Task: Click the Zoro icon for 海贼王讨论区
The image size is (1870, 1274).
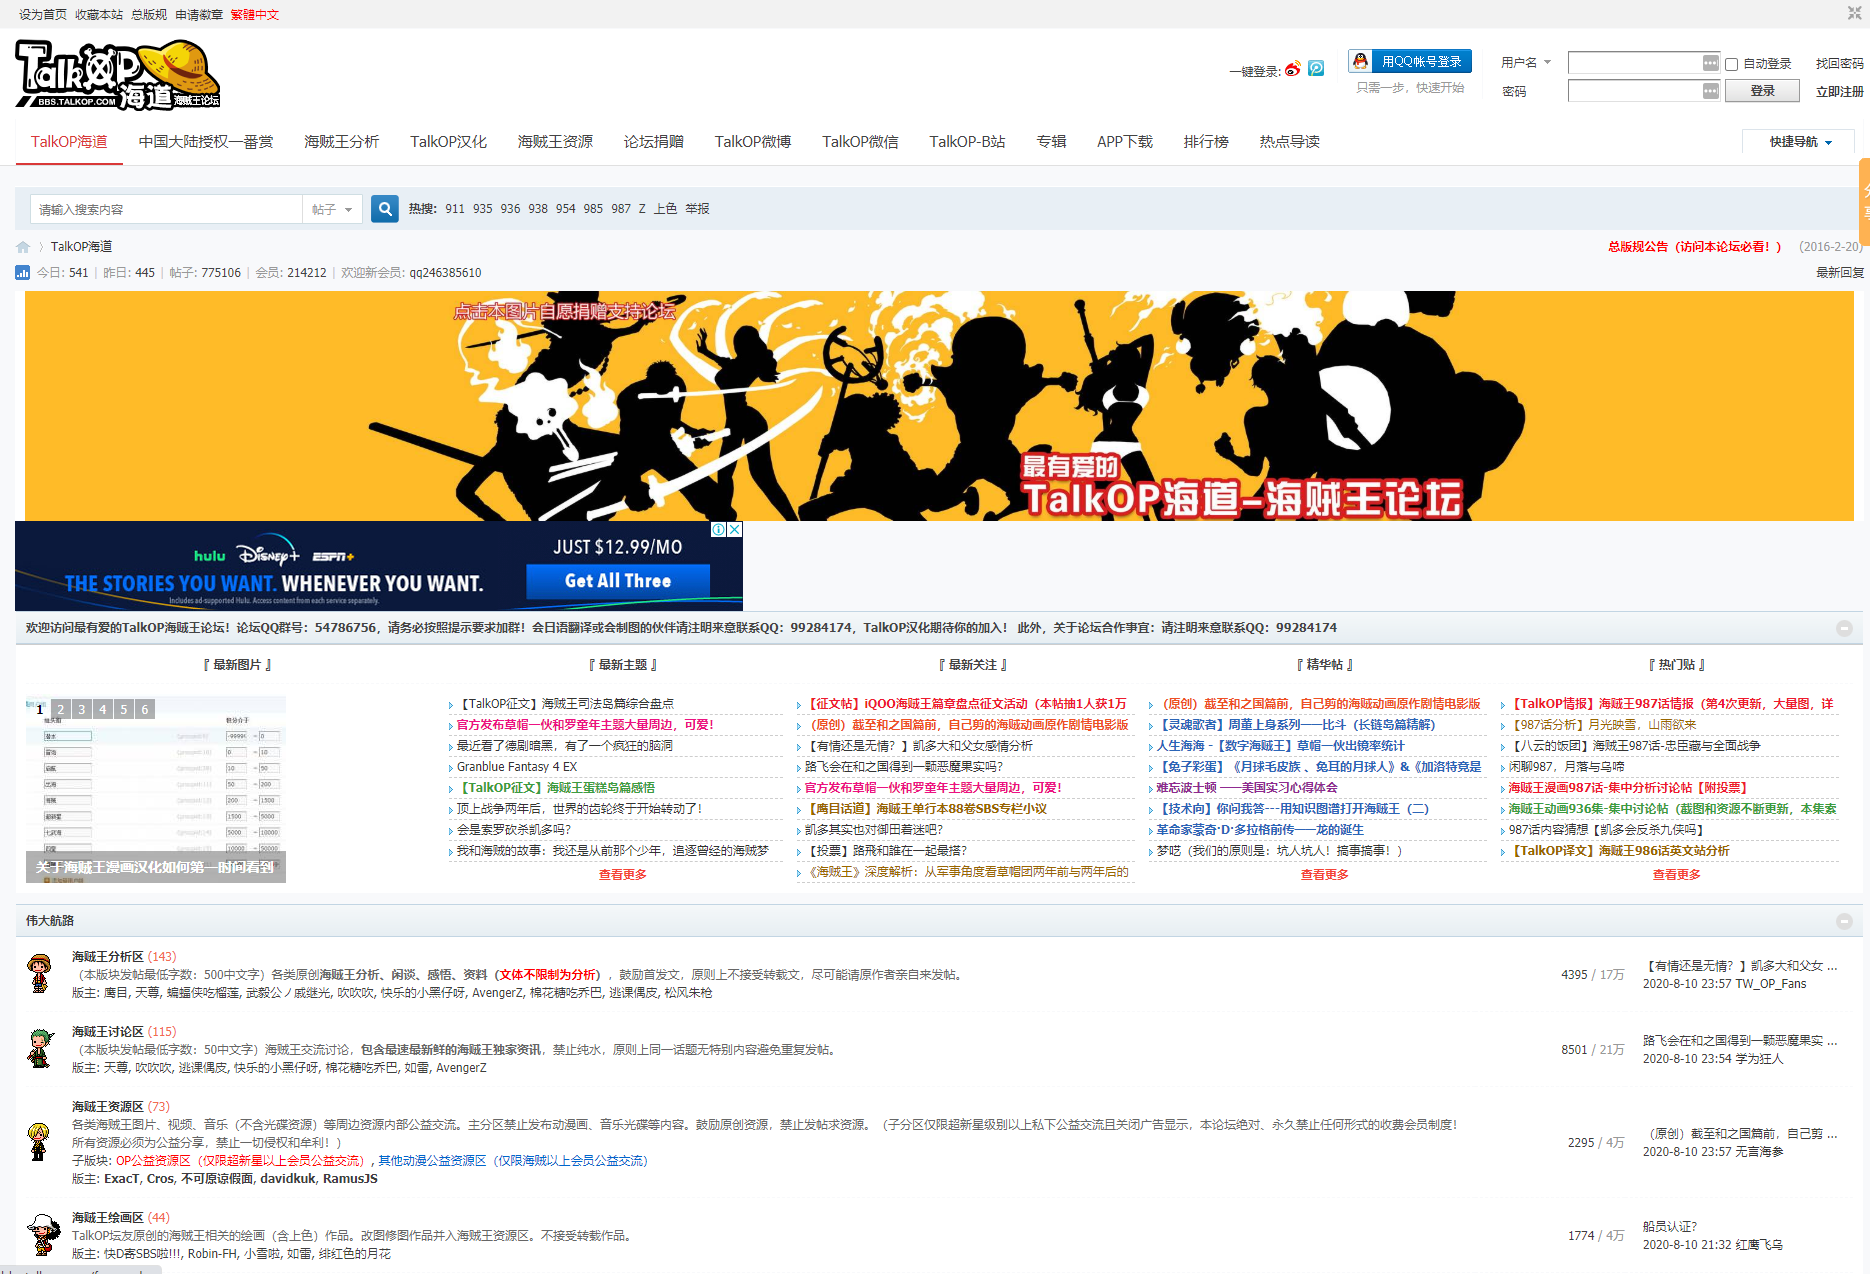Action: 40,1048
